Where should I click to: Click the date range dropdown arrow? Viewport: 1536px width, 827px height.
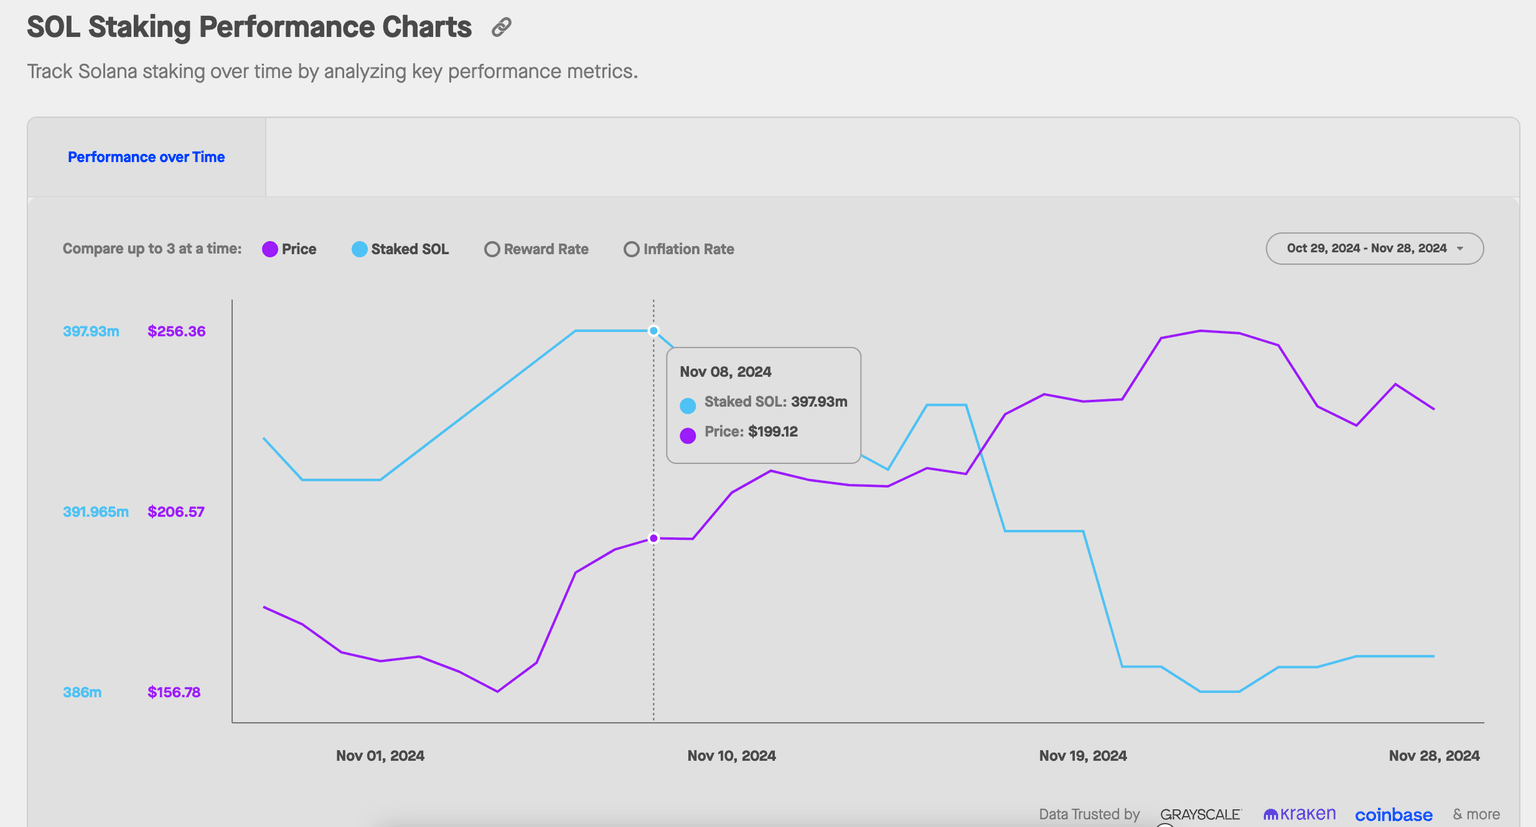coord(1460,249)
